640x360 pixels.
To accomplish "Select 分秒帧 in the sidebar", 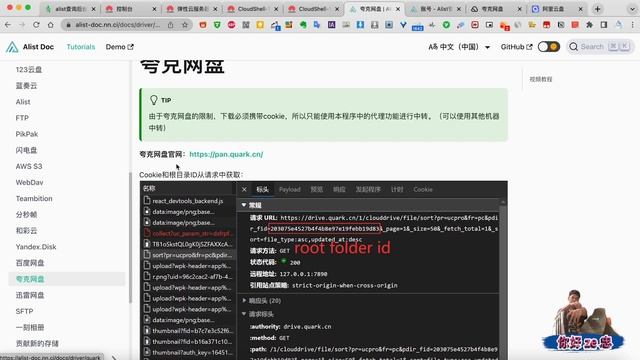I will (x=27, y=215).
